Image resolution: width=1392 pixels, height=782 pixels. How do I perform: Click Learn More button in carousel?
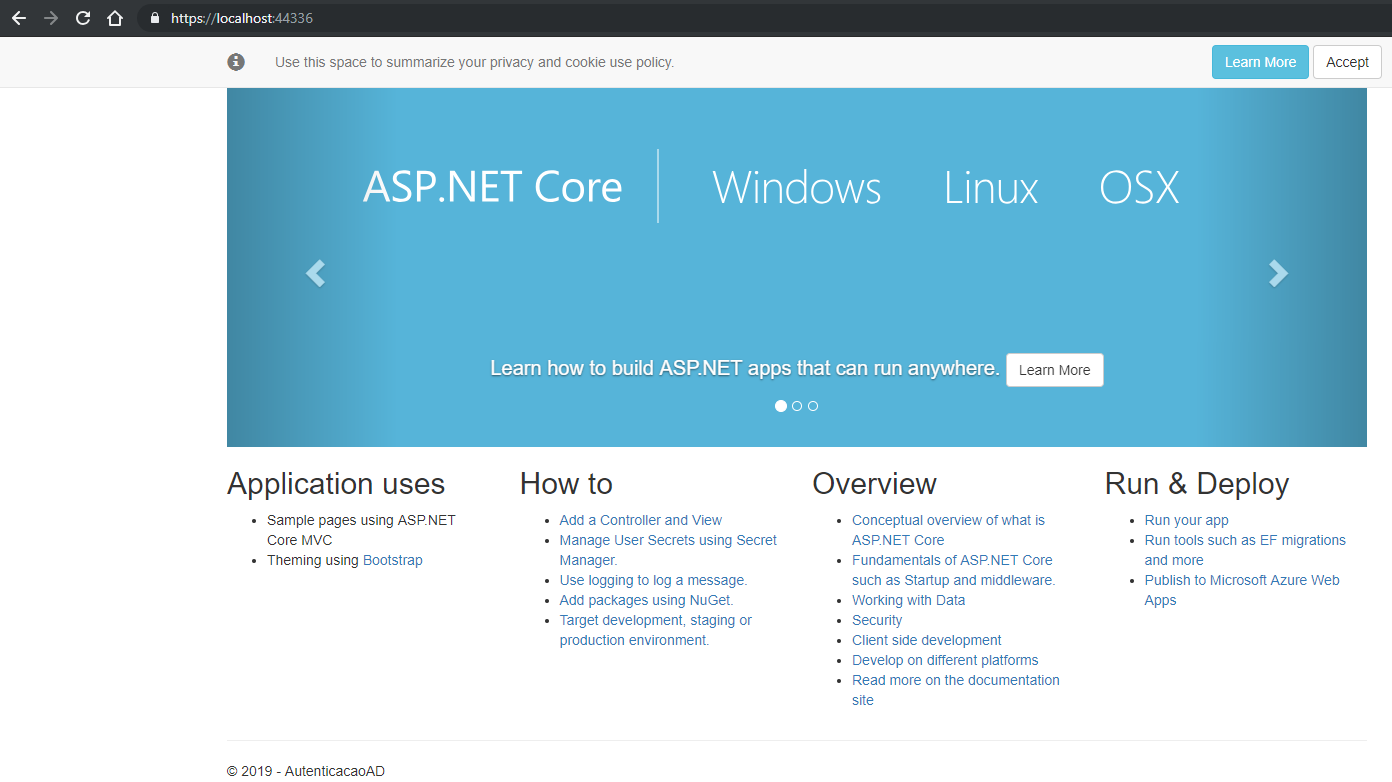(x=1054, y=370)
